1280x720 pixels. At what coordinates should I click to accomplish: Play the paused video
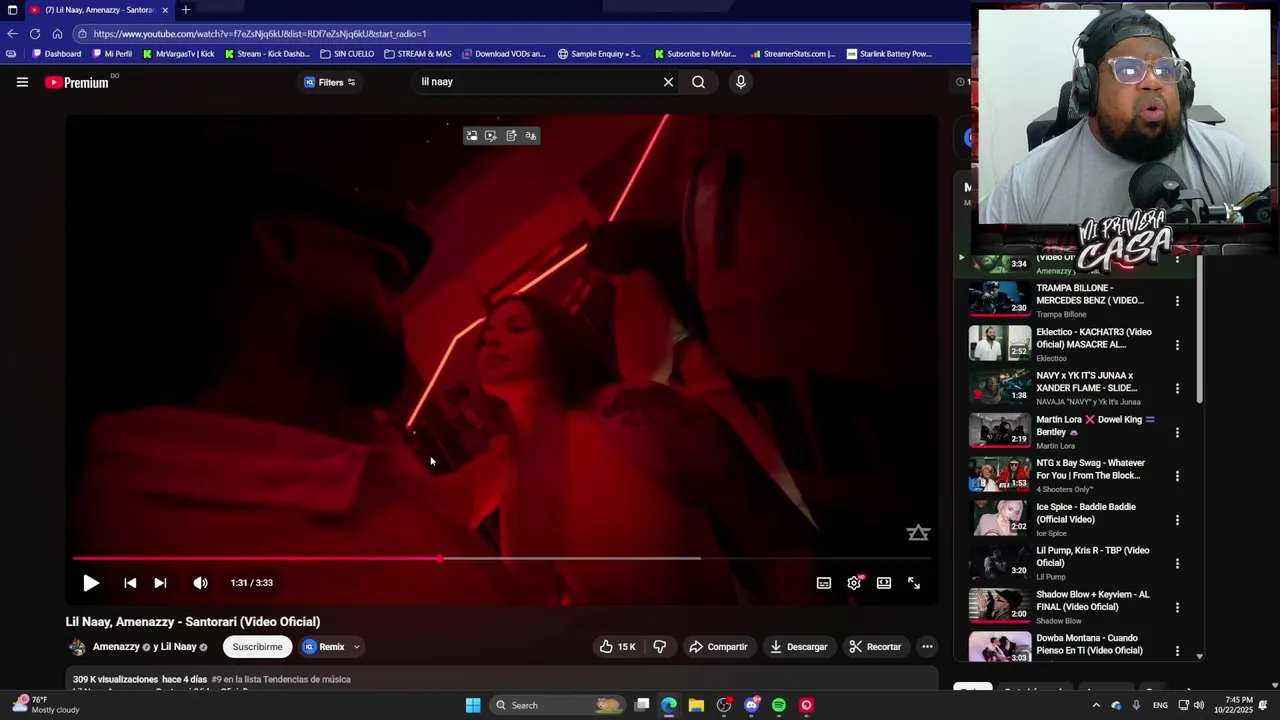click(91, 583)
